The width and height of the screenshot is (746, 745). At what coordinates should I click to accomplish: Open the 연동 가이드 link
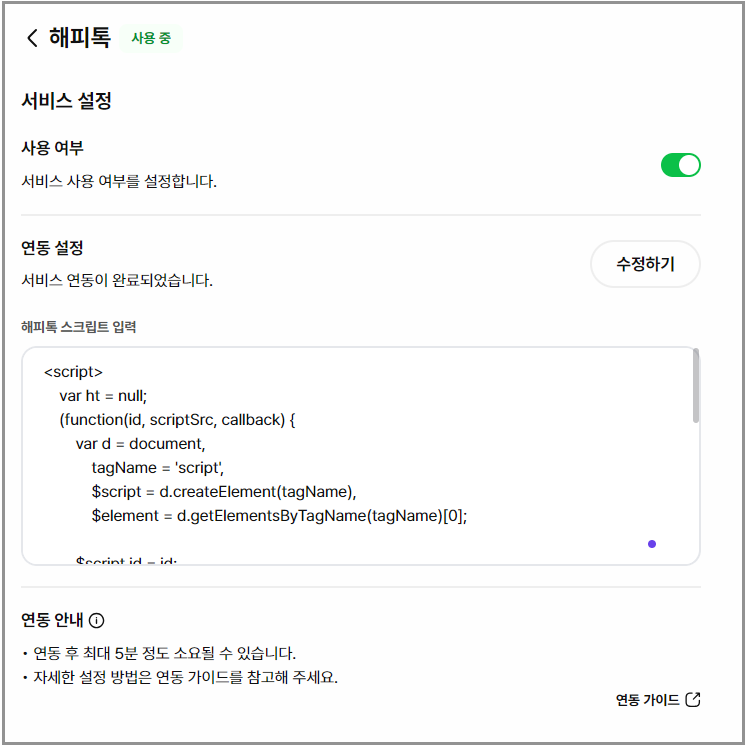[658, 700]
